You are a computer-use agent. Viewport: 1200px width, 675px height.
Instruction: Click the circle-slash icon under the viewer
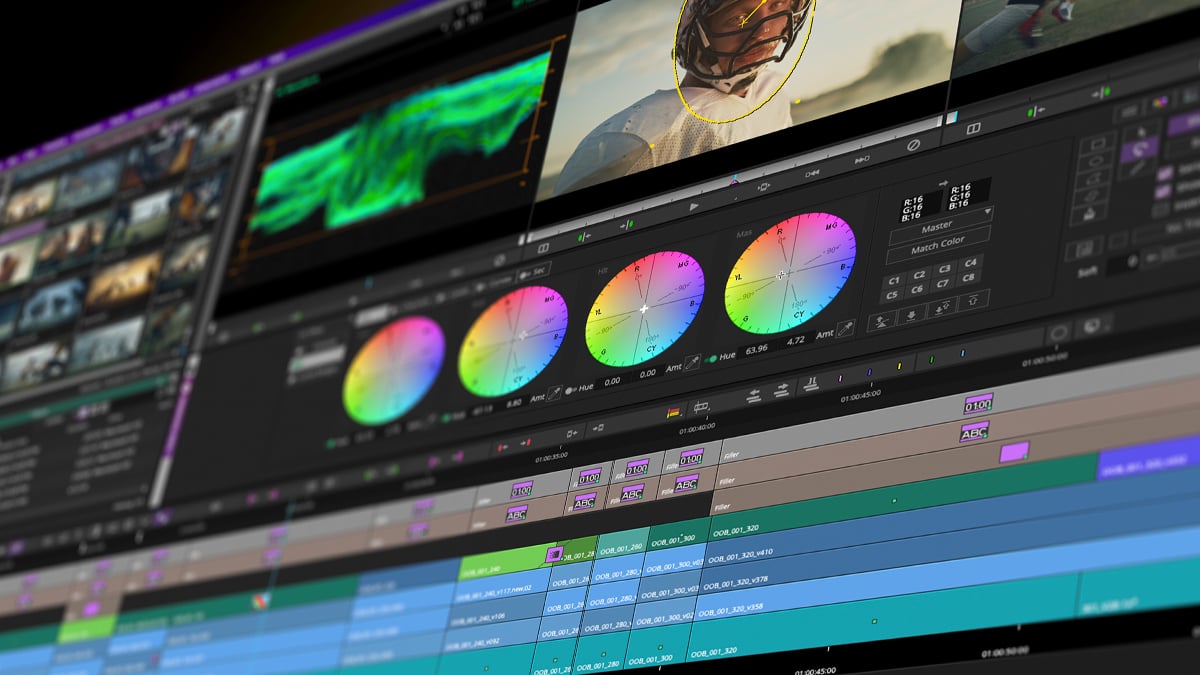coord(914,145)
